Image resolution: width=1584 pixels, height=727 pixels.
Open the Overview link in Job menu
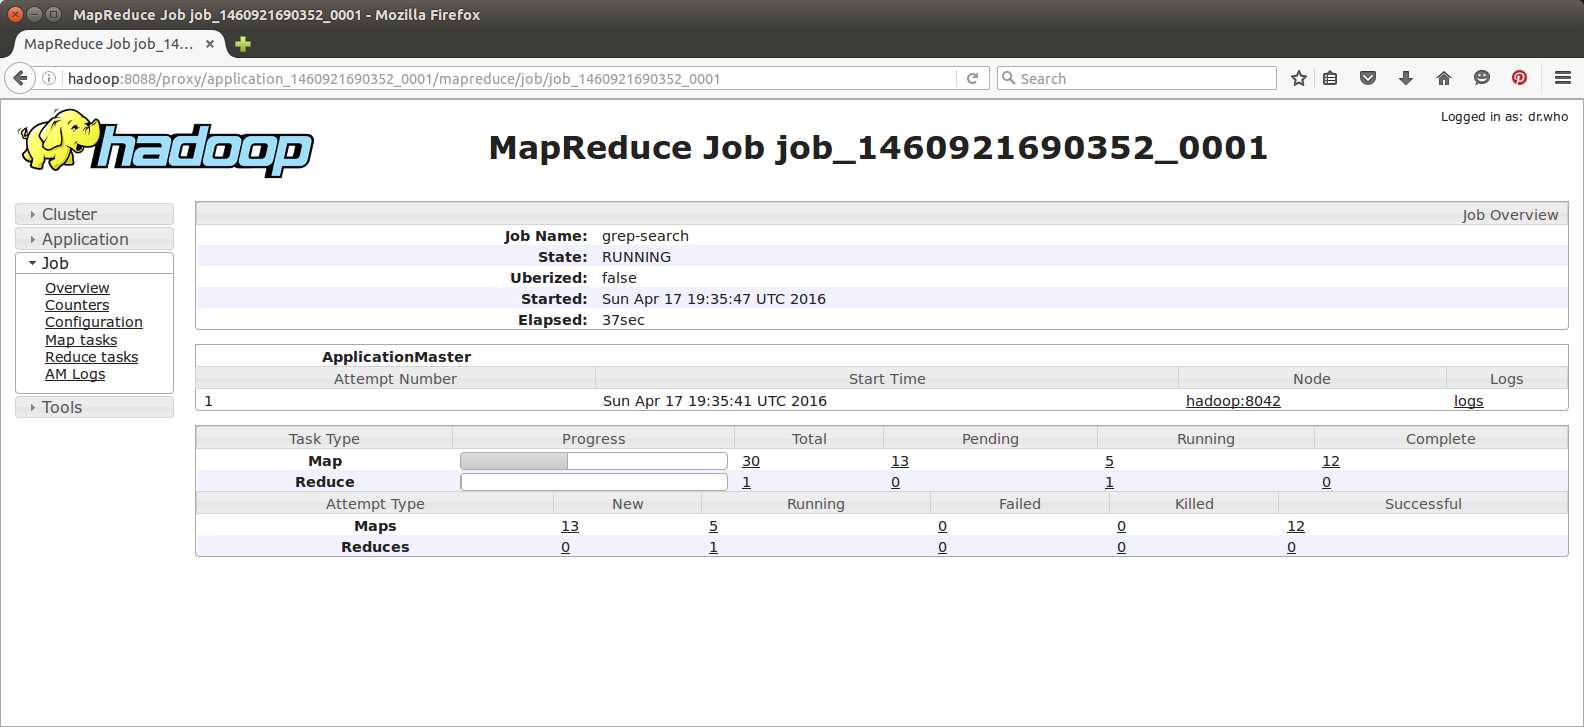tap(77, 288)
